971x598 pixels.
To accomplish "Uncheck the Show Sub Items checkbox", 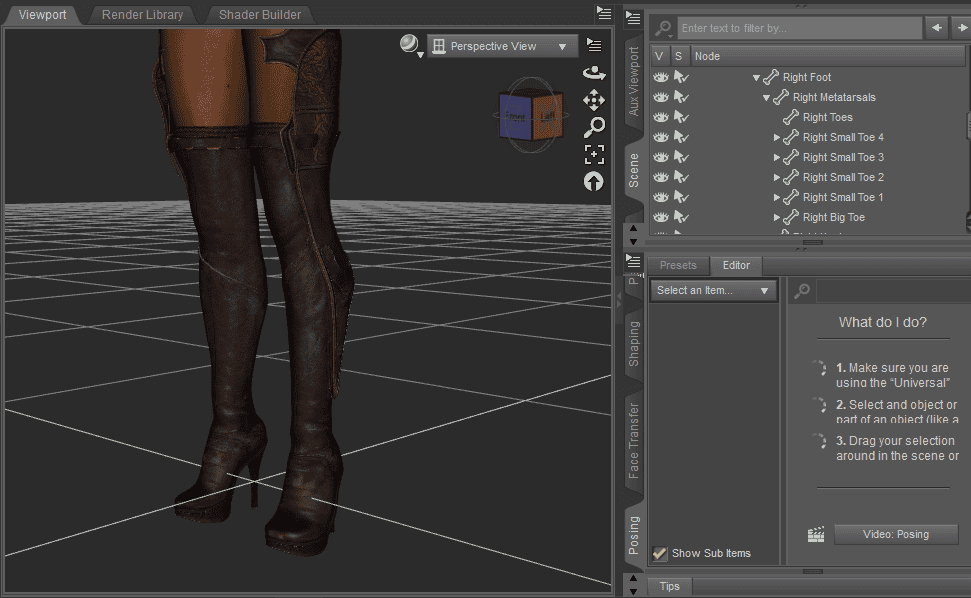I will tap(661, 553).
